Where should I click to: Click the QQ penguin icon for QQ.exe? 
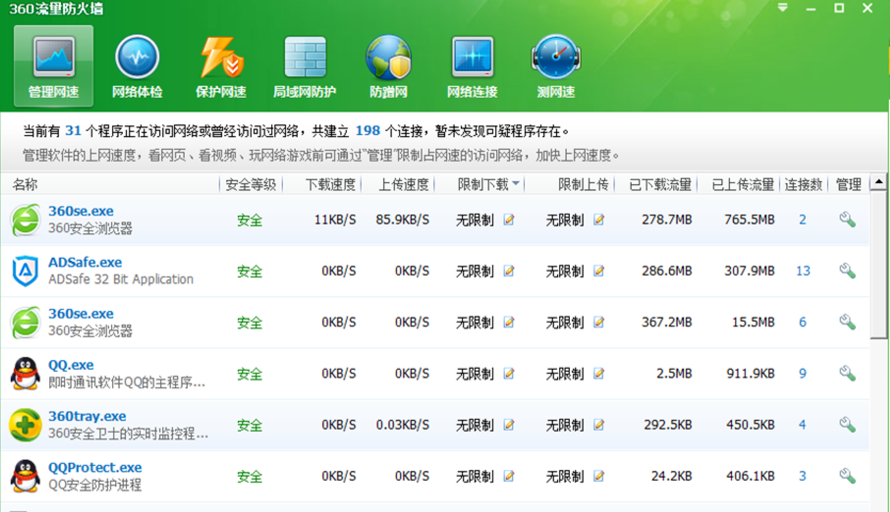pos(26,373)
